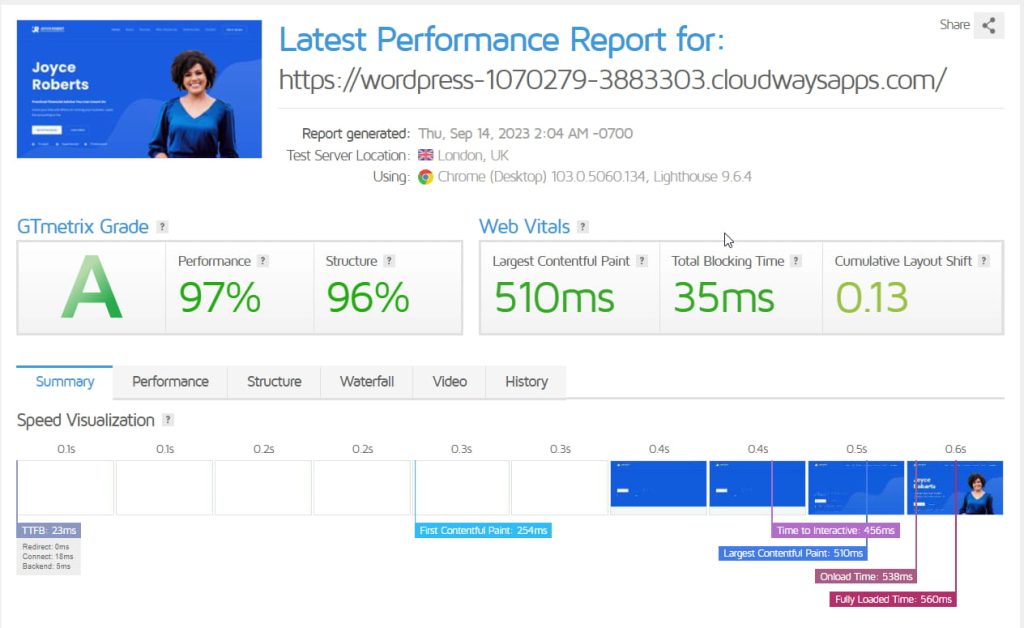This screenshot has width=1024, height=628.
Task: Click help icon next to Structure score
Action: point(389,261)
